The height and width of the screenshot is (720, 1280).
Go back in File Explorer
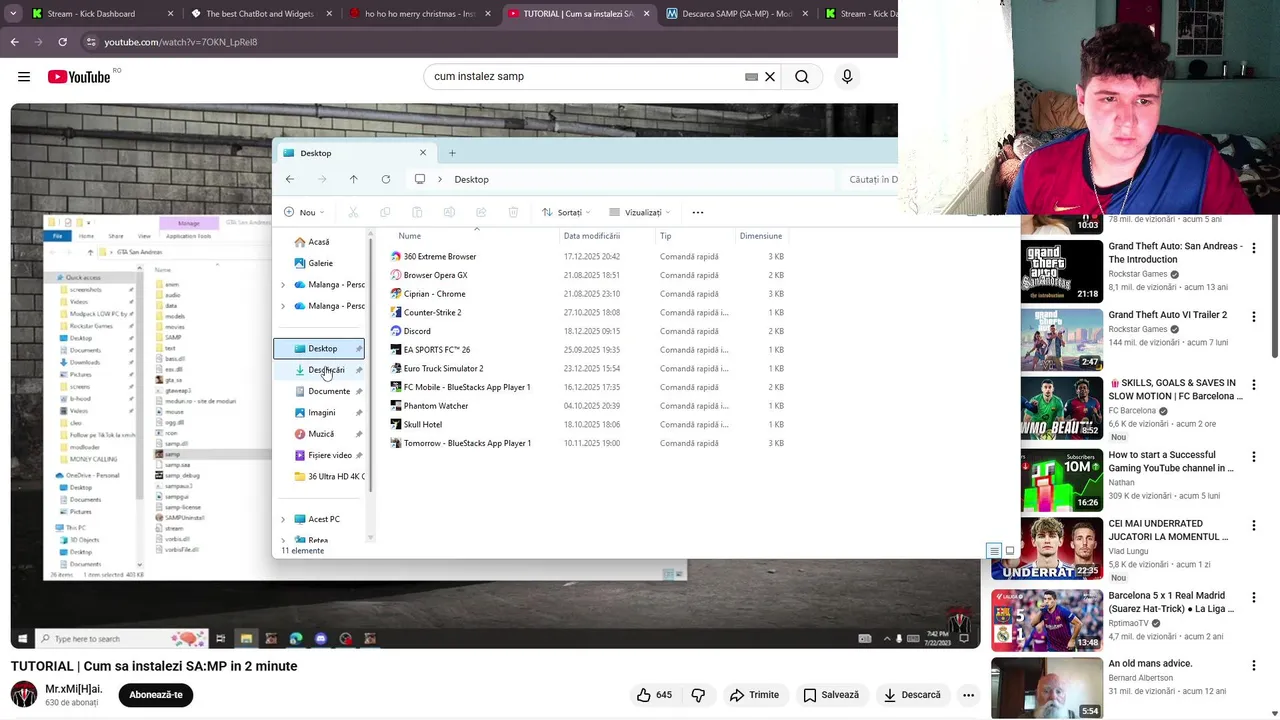click(x=290, y=179)
